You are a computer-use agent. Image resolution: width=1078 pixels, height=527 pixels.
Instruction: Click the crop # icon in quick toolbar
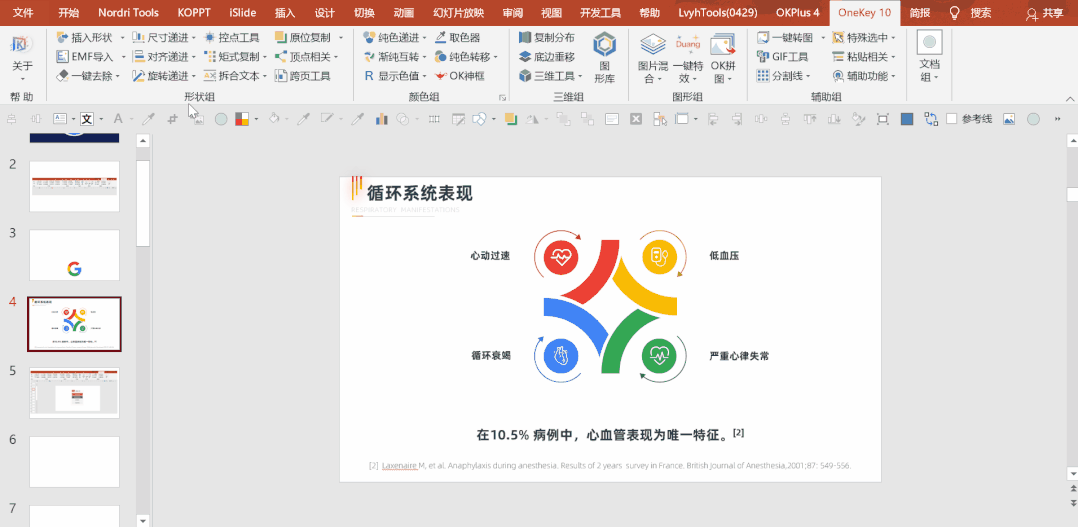(173, 119)
